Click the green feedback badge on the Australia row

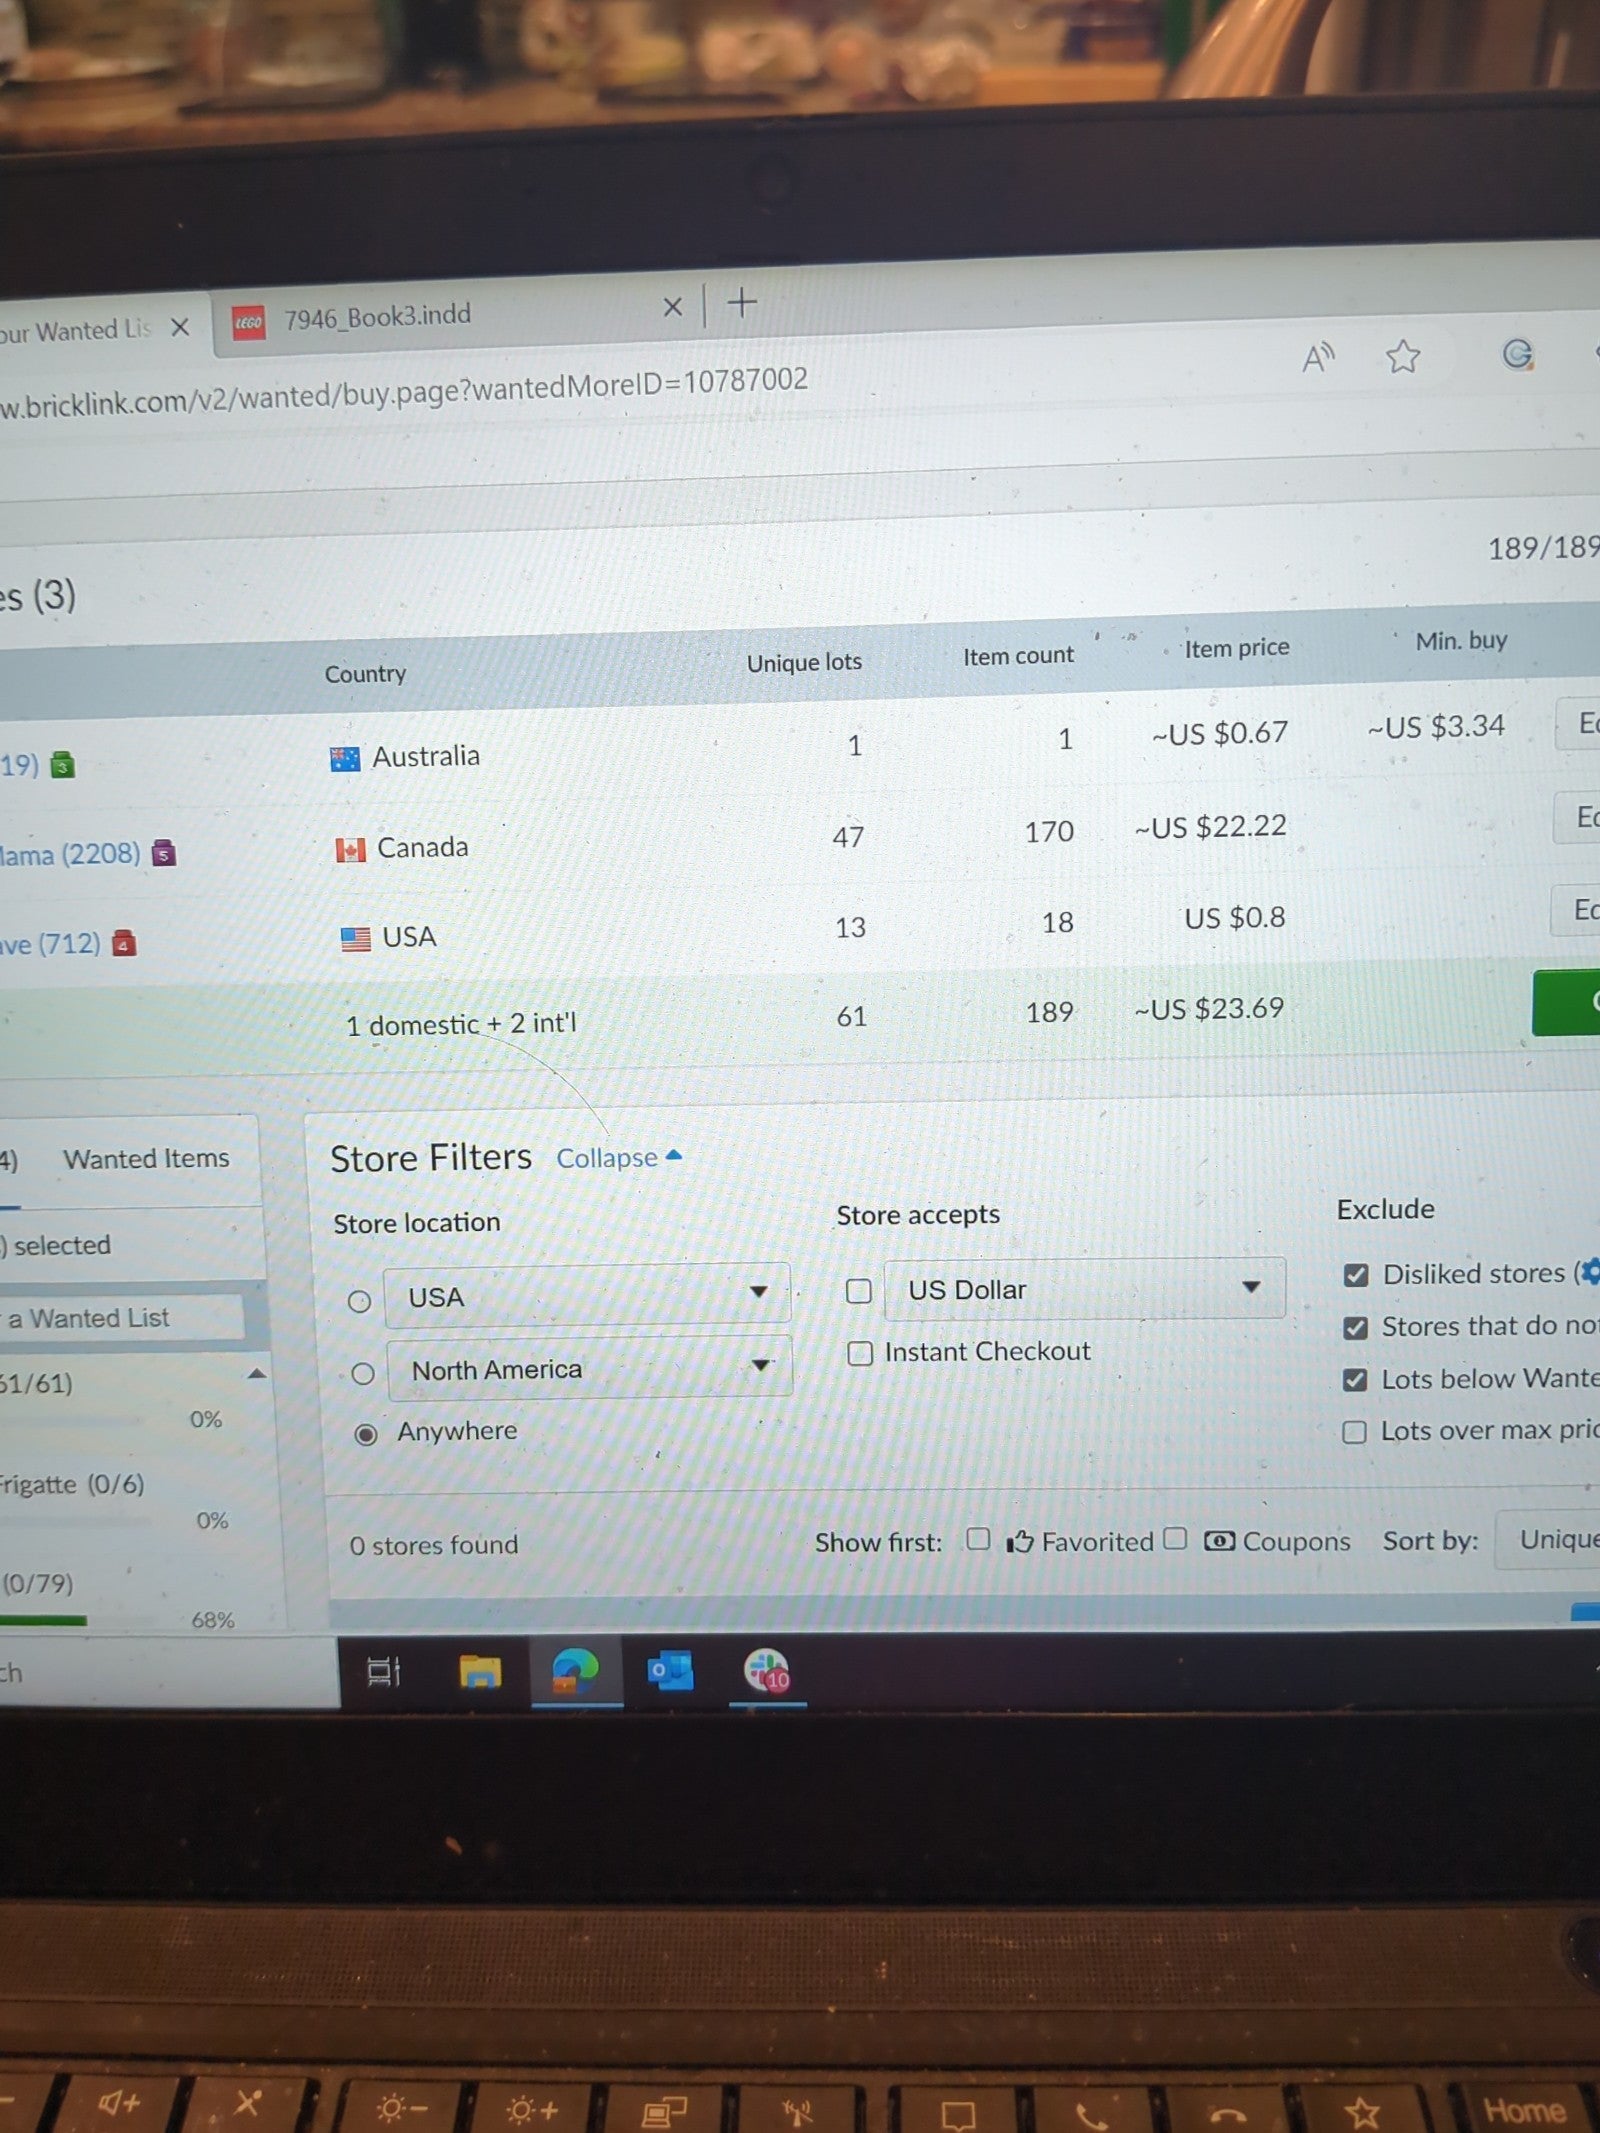pyautogui.click(x=62, y=767)
